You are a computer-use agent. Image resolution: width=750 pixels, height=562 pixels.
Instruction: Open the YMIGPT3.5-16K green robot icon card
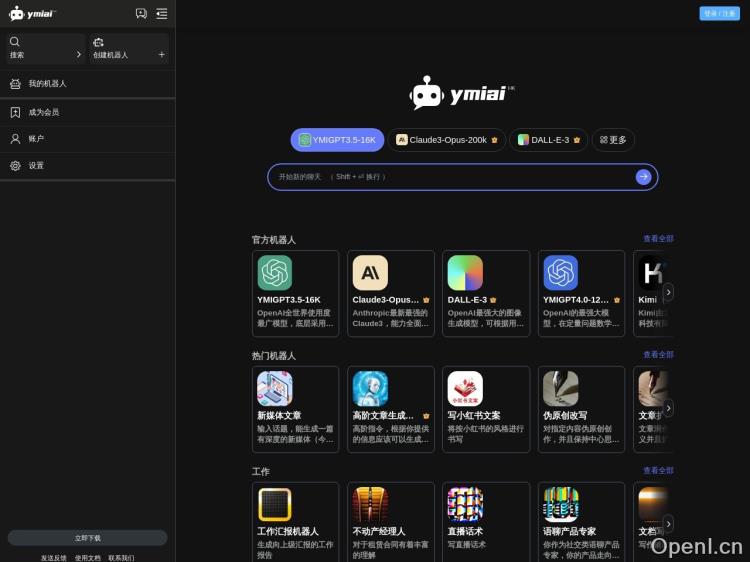pos(275,273)
